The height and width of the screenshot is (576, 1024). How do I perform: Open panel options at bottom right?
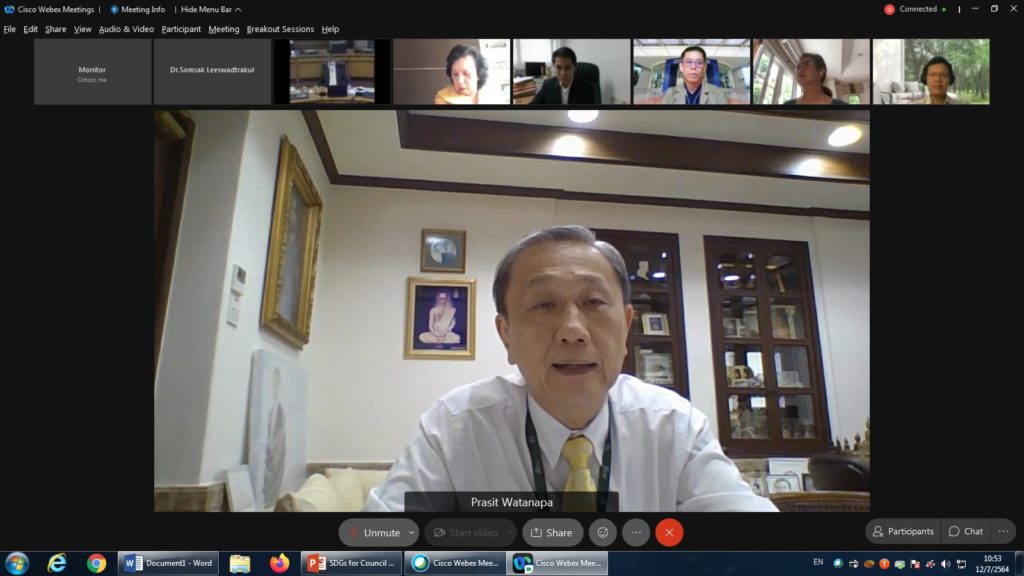[1003, 531]
